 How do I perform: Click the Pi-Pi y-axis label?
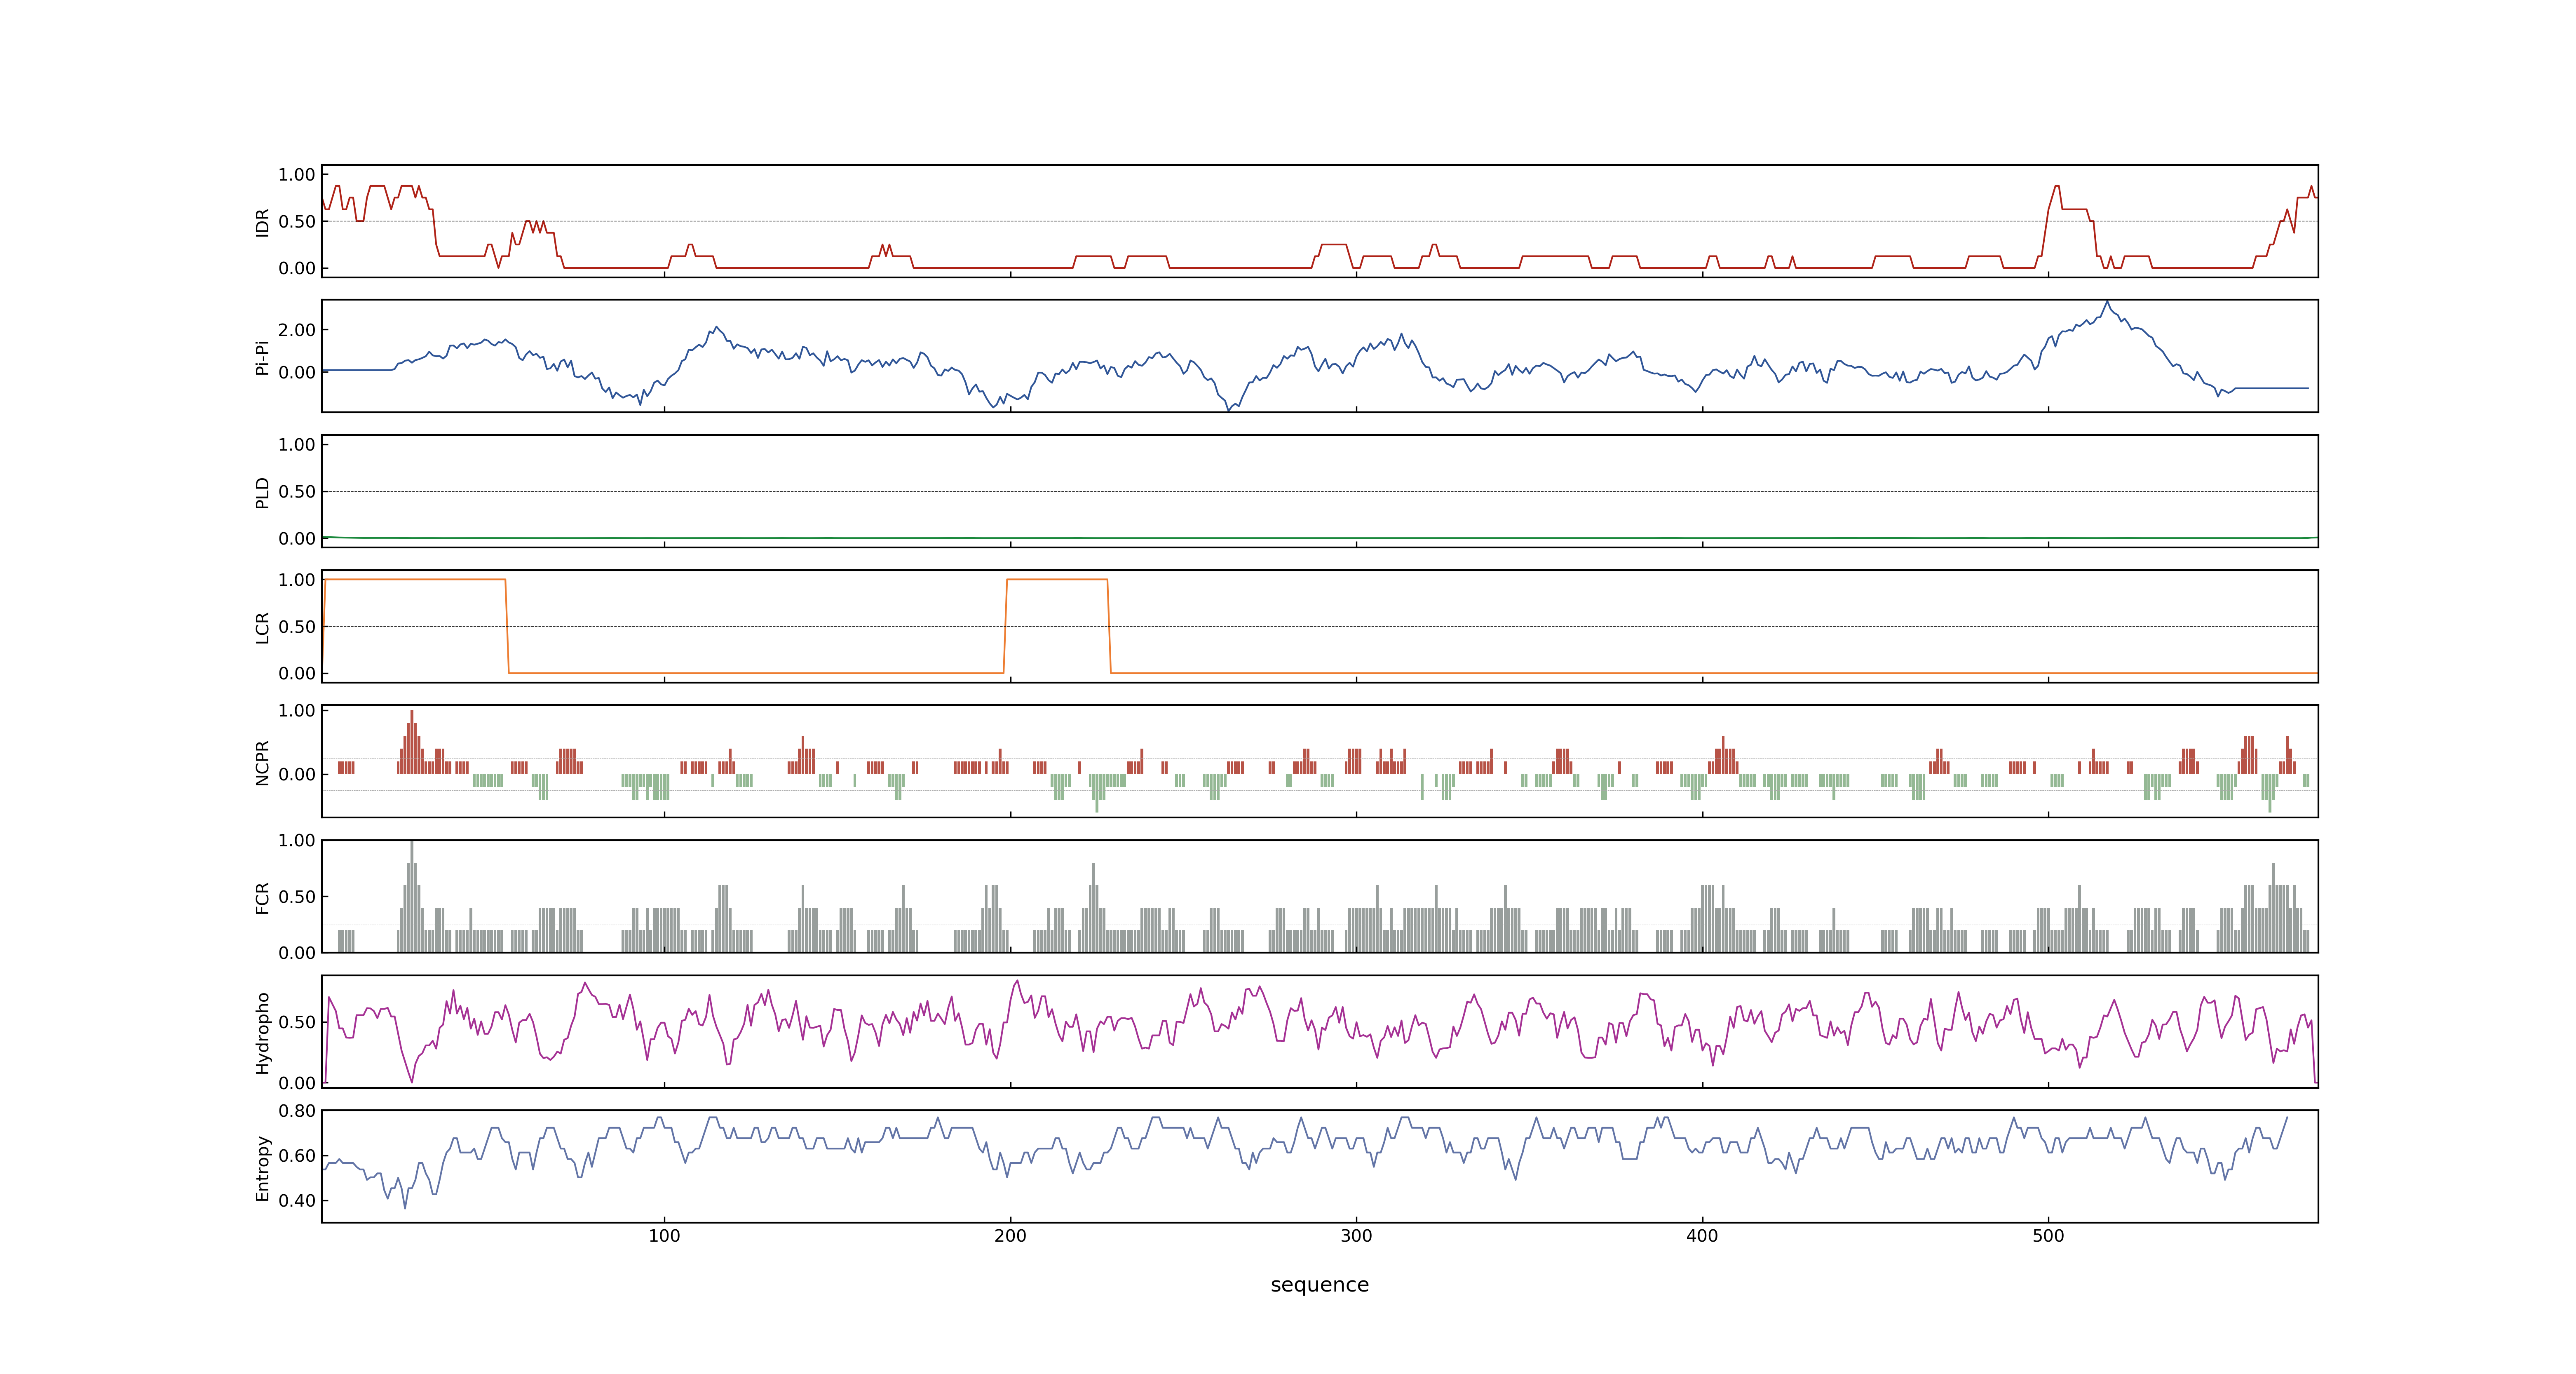(262, 357)
